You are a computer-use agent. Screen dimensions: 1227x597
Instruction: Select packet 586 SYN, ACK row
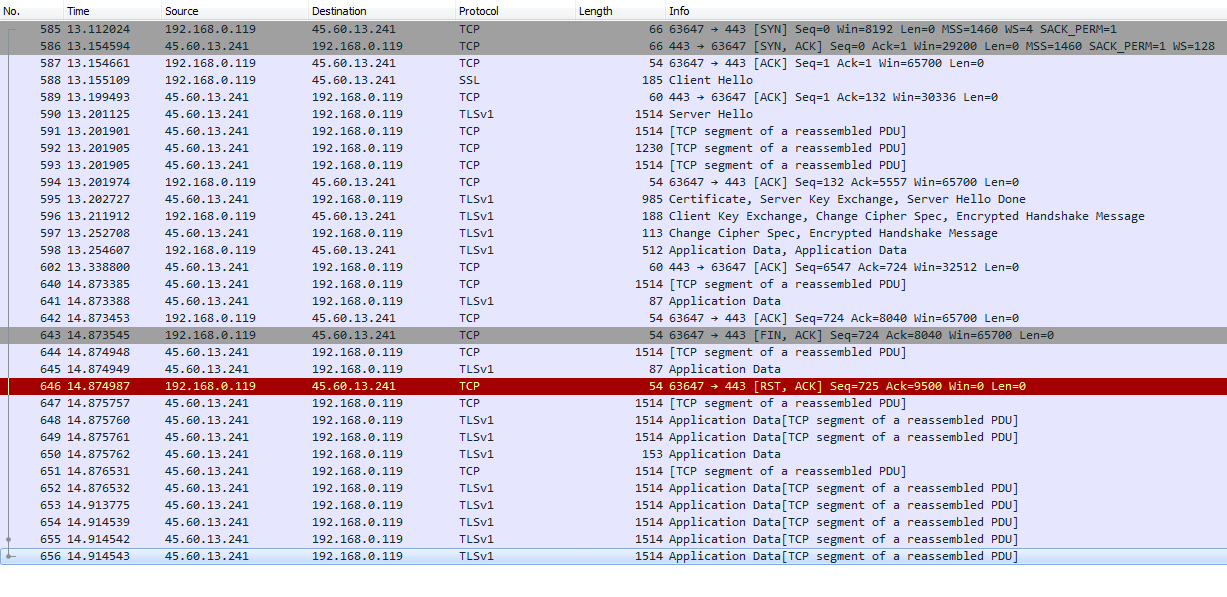point(613,46)
